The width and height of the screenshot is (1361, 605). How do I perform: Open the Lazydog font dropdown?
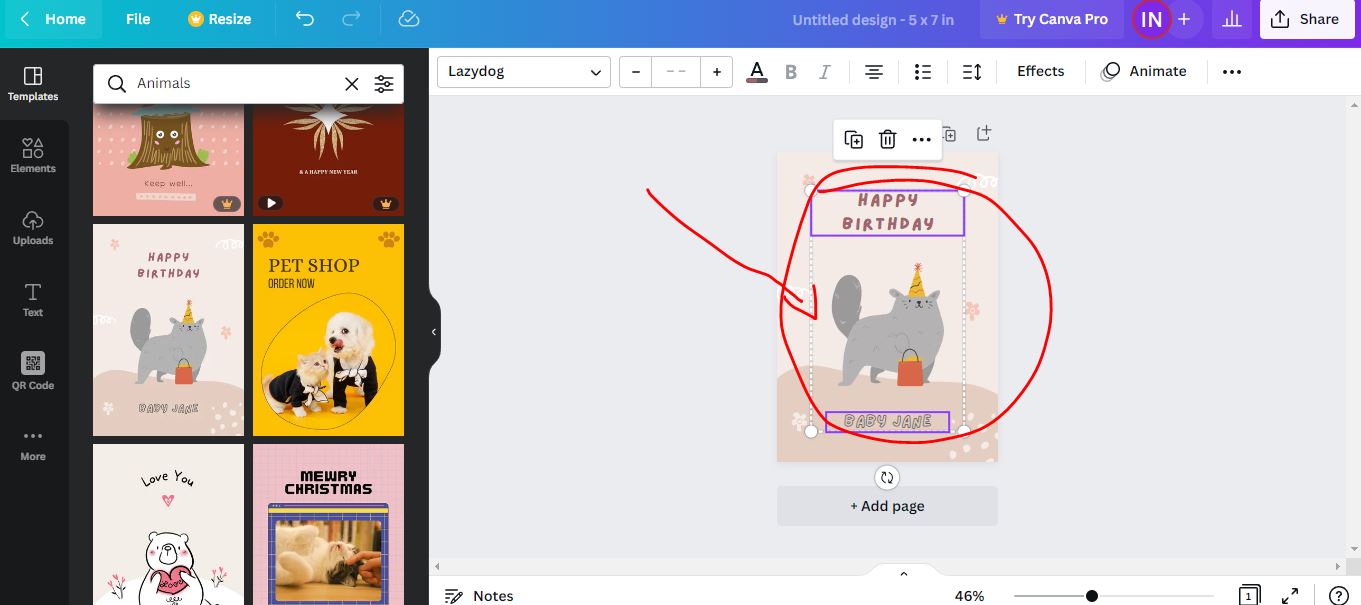[x=523, y=71]
